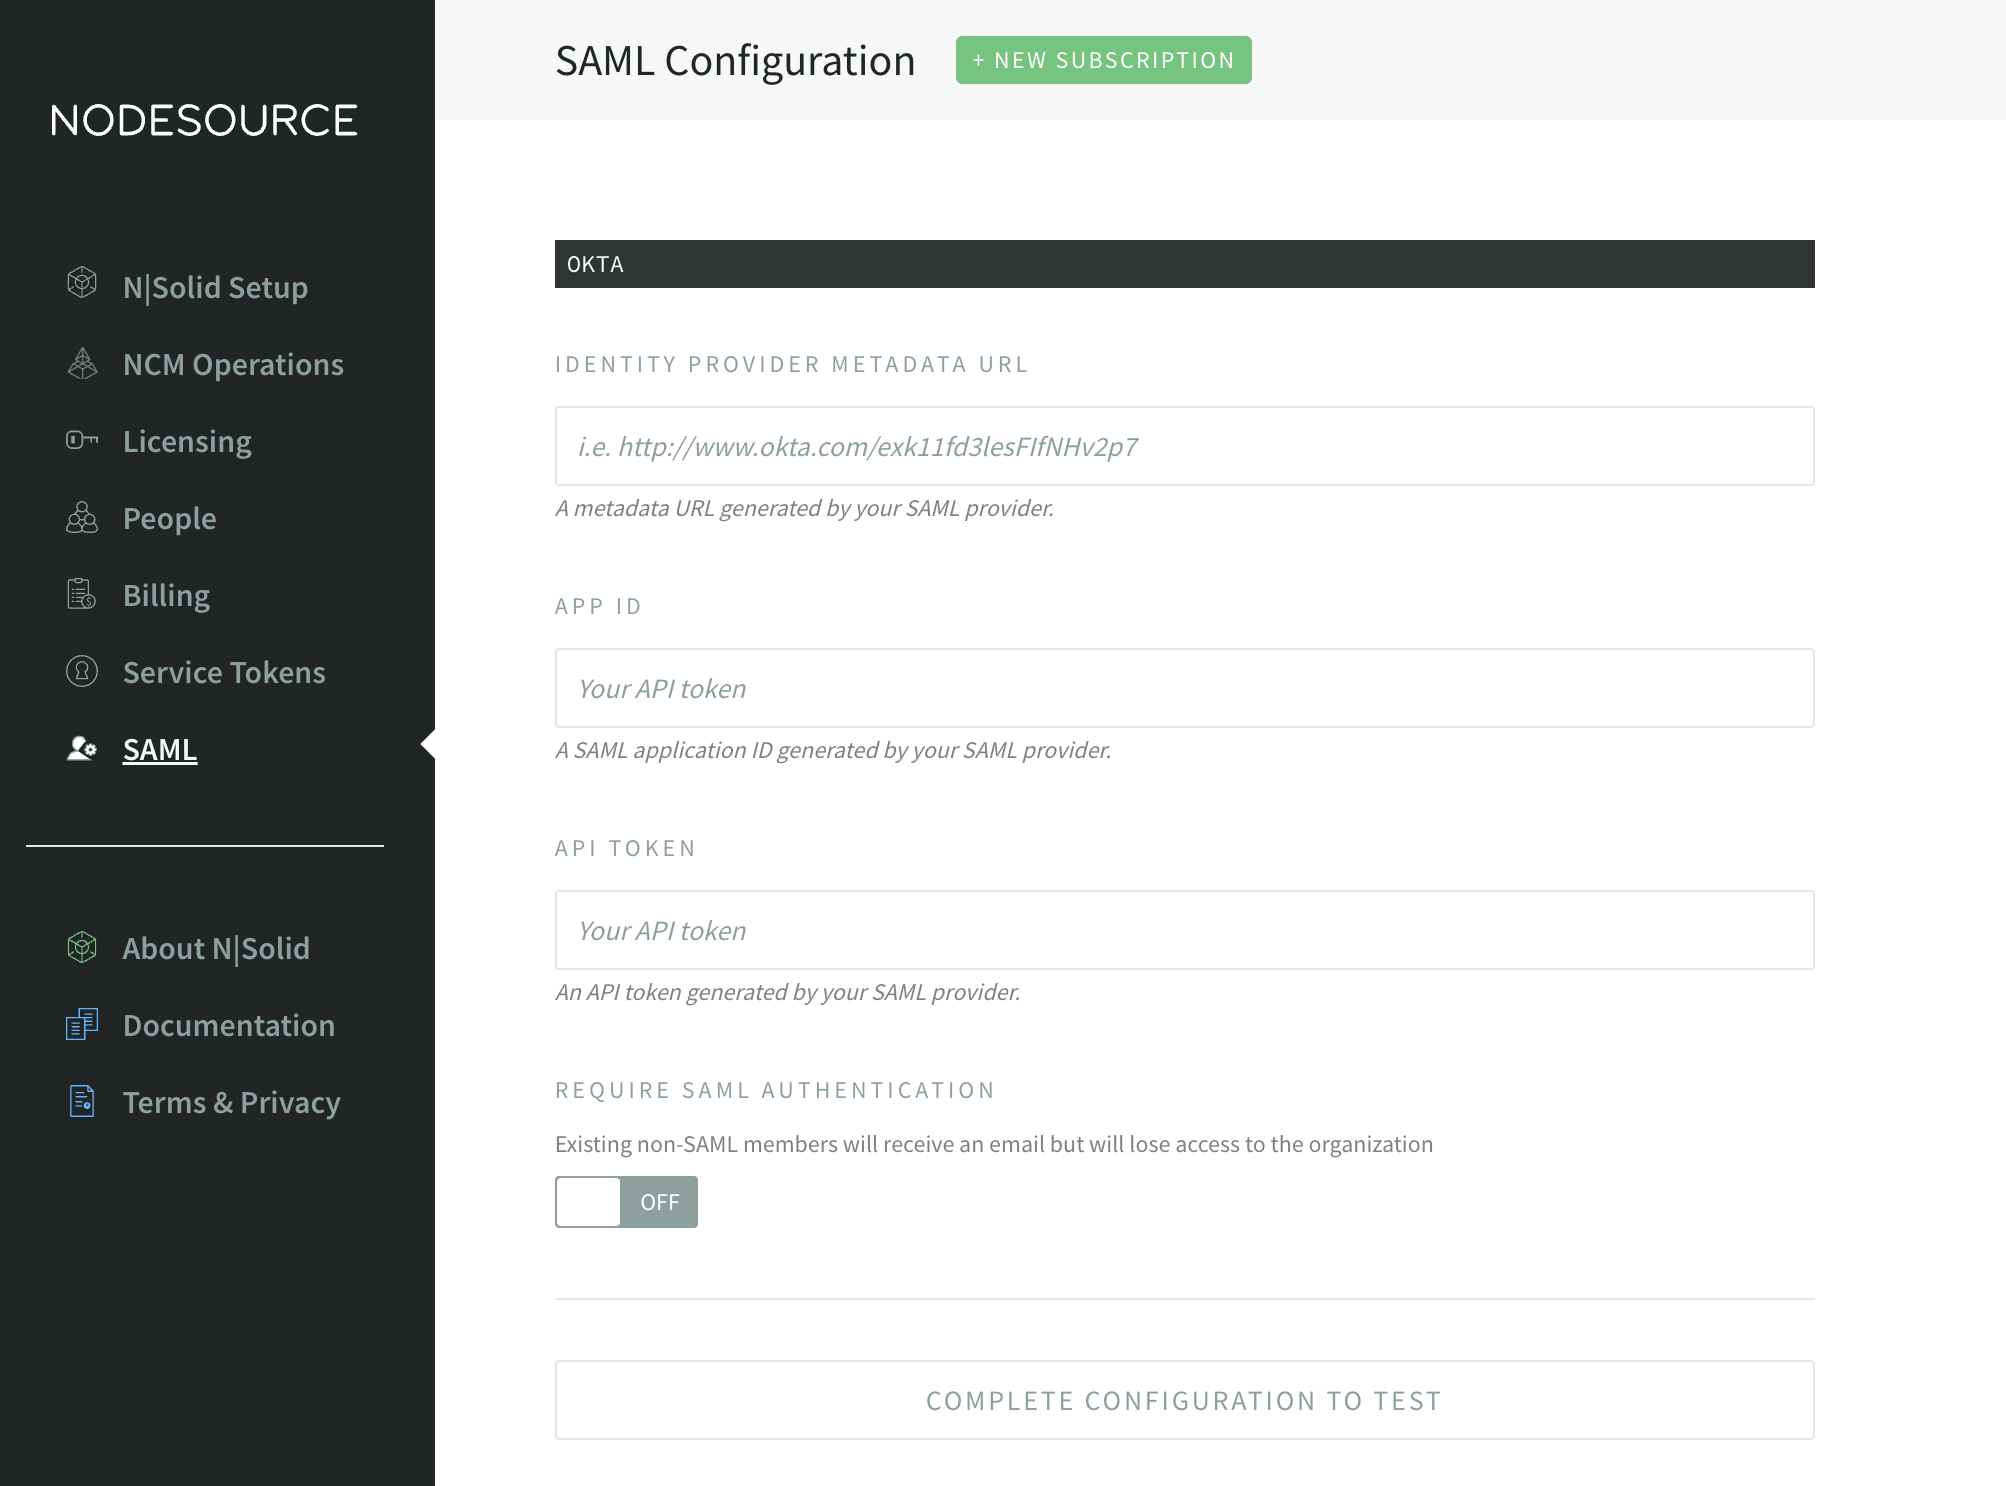2006x1486 pixels.
Task: Click the N|Solid Setup cube icon
Action: point(83,285)
